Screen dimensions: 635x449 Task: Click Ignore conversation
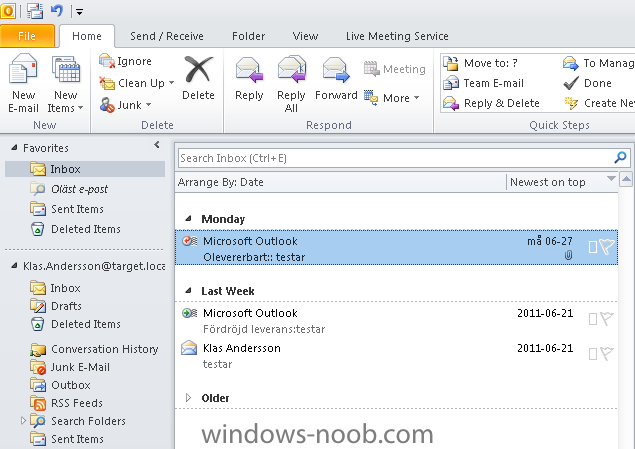(x=126, y=61)
